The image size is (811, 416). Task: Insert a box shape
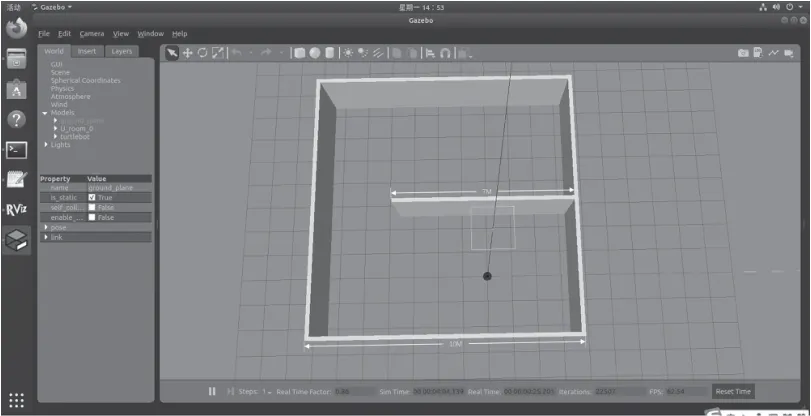(x=299, y=53)
